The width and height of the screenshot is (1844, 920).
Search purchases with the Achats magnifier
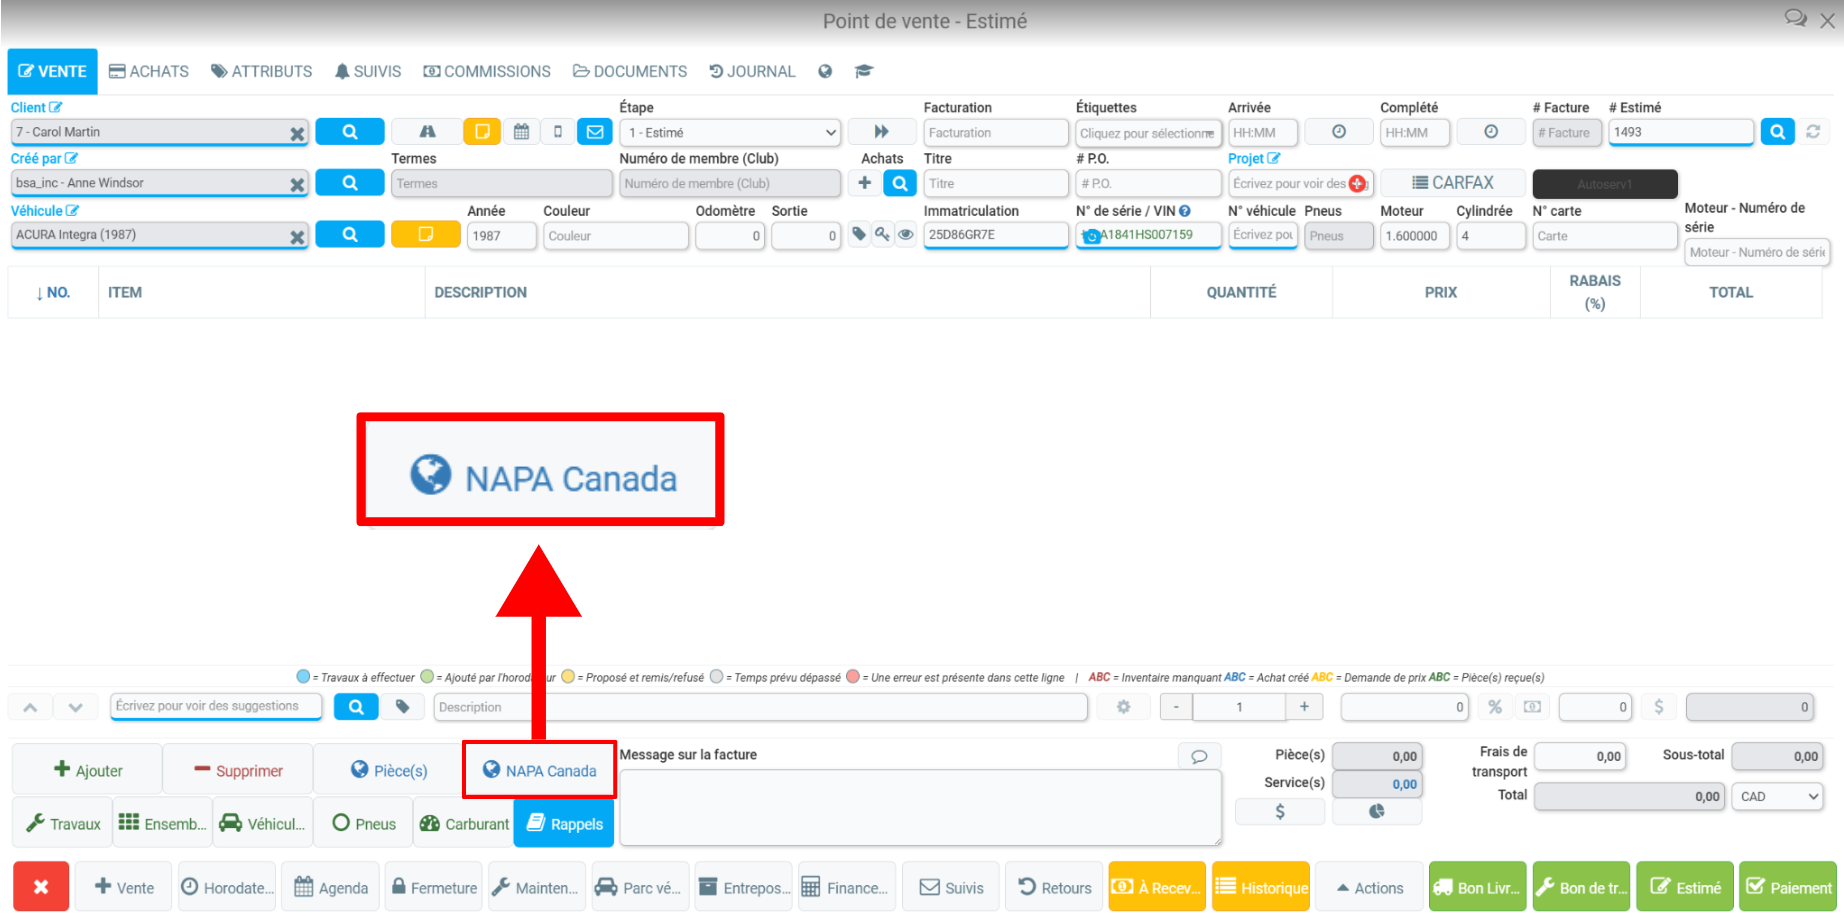[x=900, y=183]
